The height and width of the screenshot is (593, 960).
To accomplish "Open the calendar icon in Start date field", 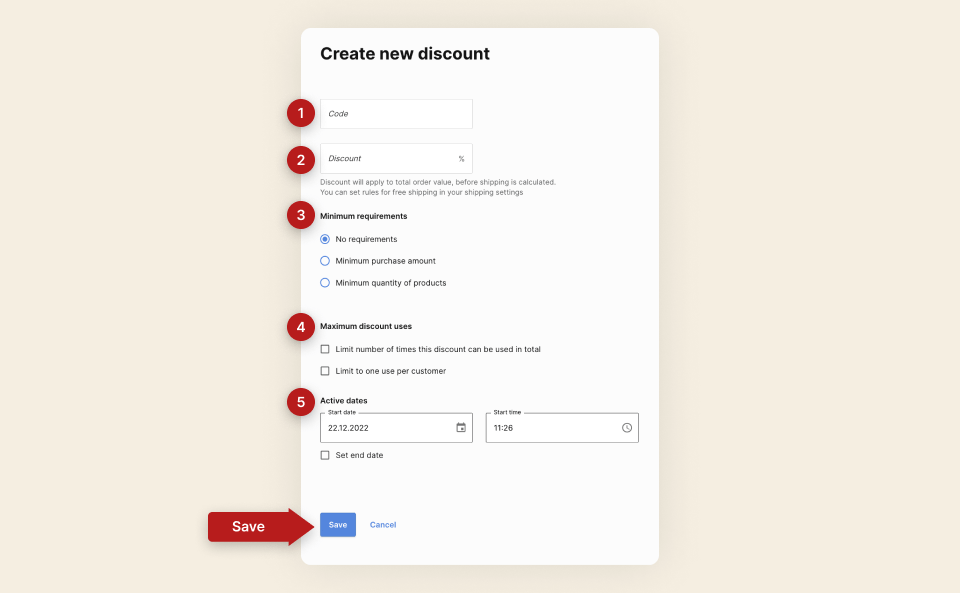I will coord(461,427).
